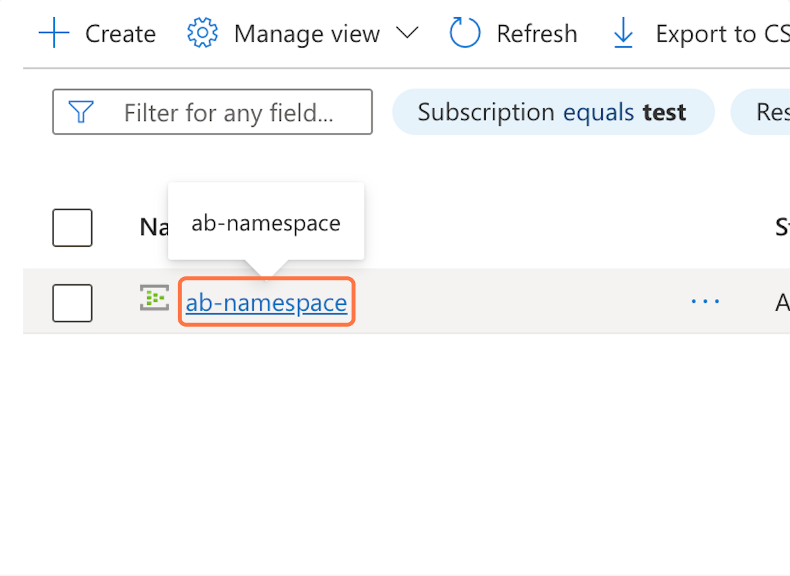Toggle the select-all checkbox in table header
The width and height of the screenshot is (790, 576).
(72, 228)
